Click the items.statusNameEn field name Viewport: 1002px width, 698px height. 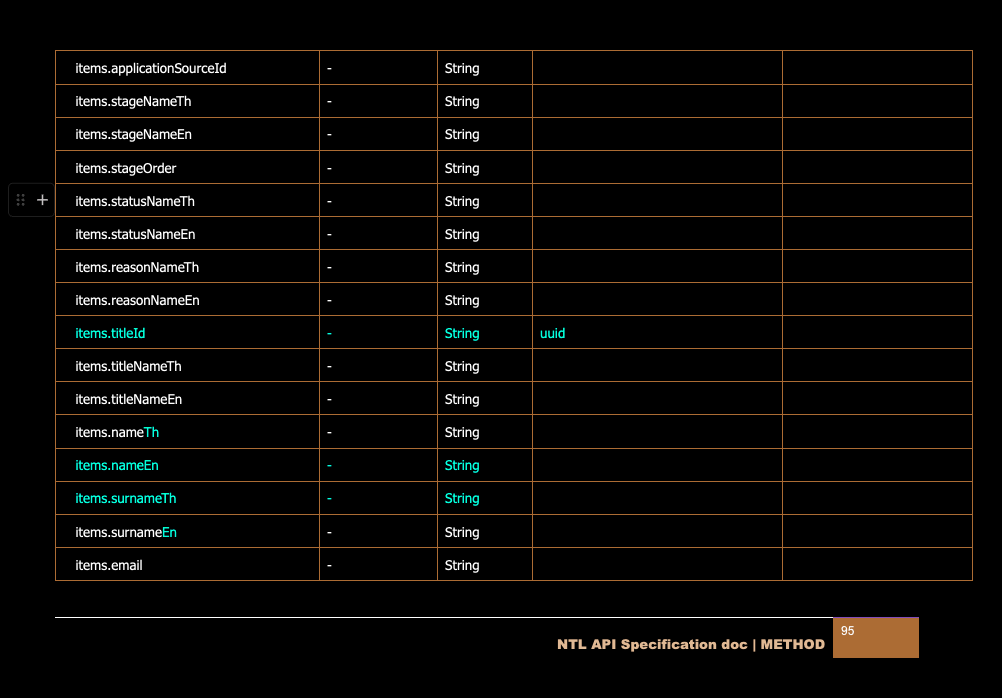click(135, 235)
